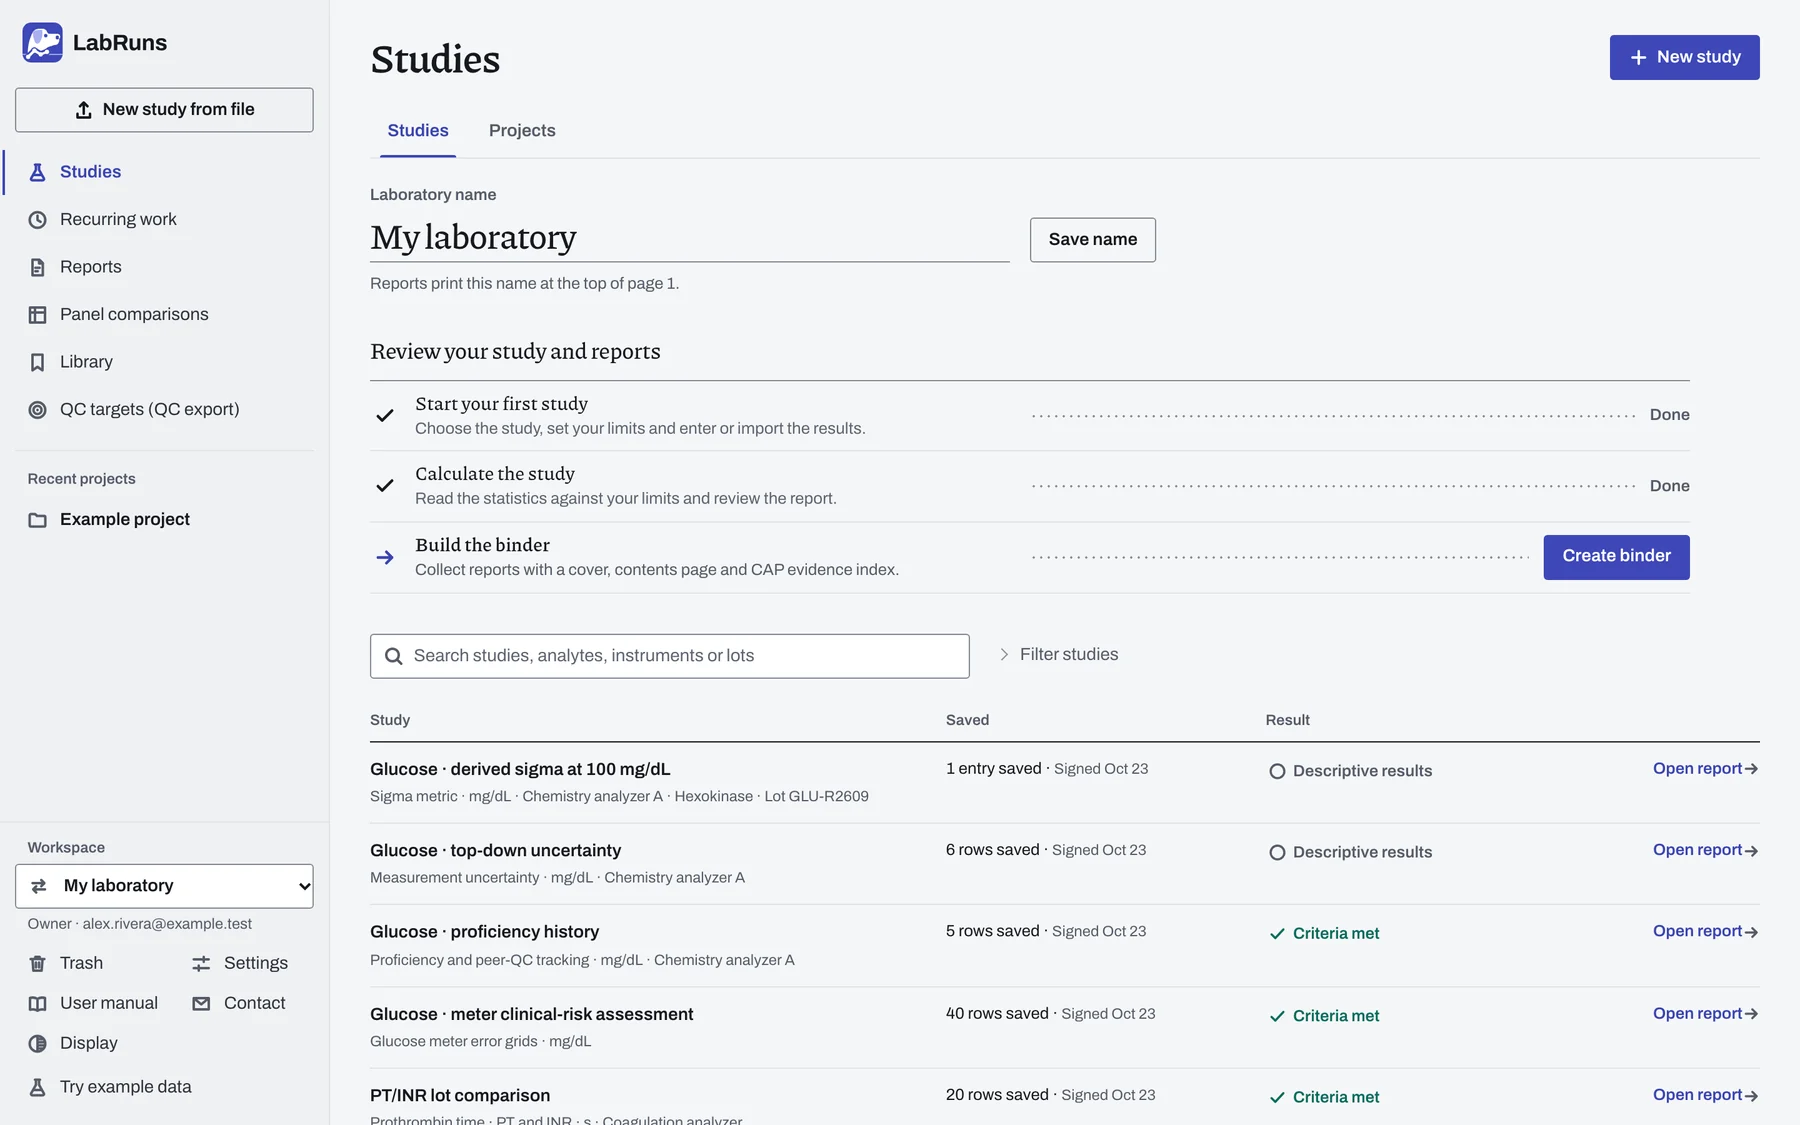Open report for PT/INR lot comparison
1800x1125 pixels.
pos(1705,1095)
